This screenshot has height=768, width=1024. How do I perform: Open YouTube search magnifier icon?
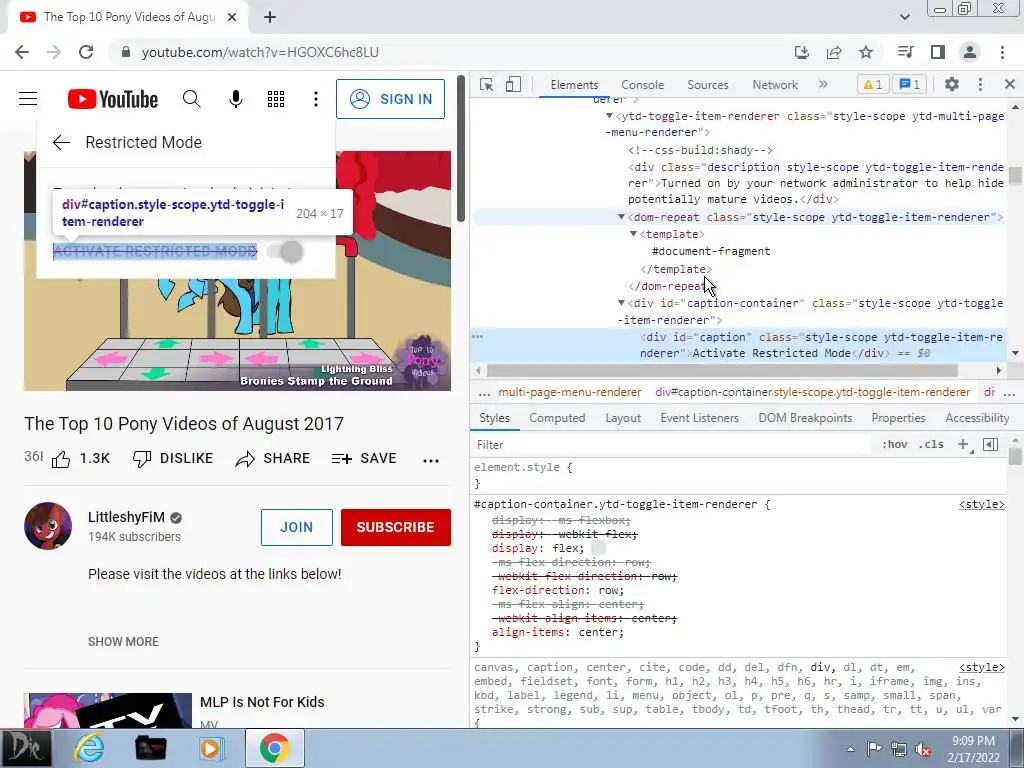pos(191,99)
